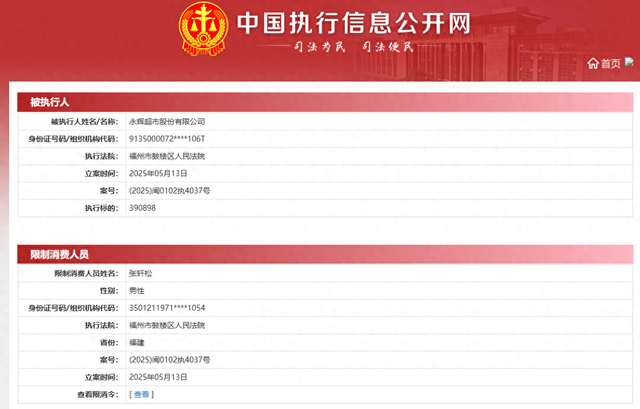This screenshot has width=640, height=409.
Task: Click the 查看限消令 label
Action: click(98, 394)
